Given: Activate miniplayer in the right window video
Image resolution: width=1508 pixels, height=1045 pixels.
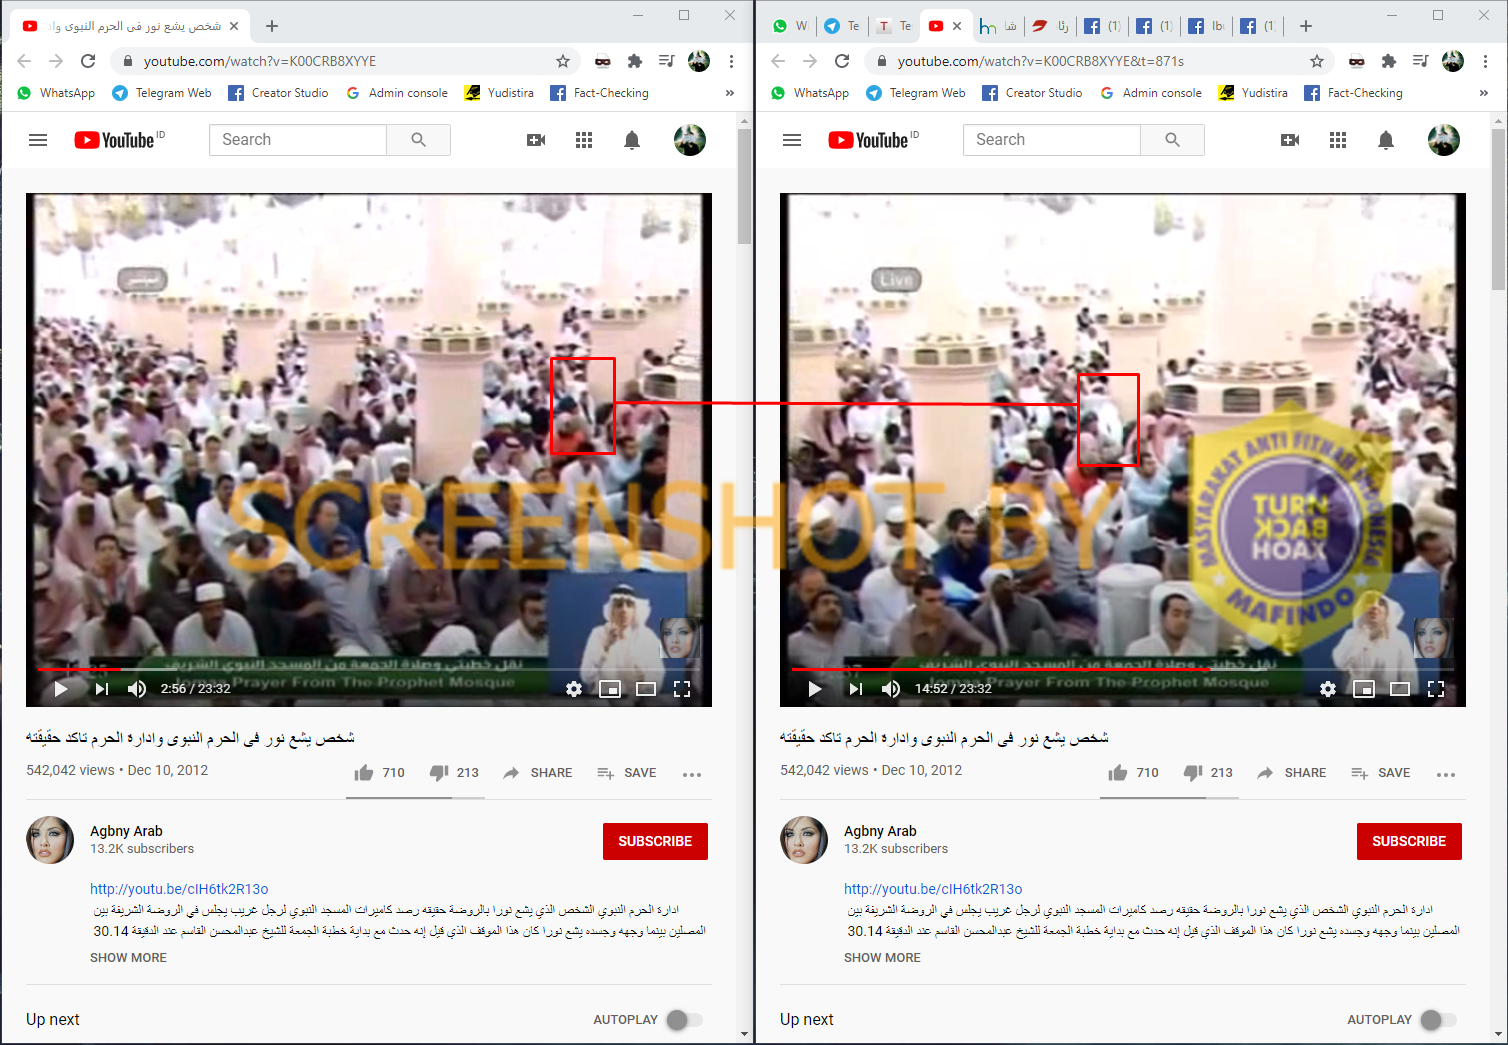Looking at the screenshot, I should click(x=1364, y=689).
